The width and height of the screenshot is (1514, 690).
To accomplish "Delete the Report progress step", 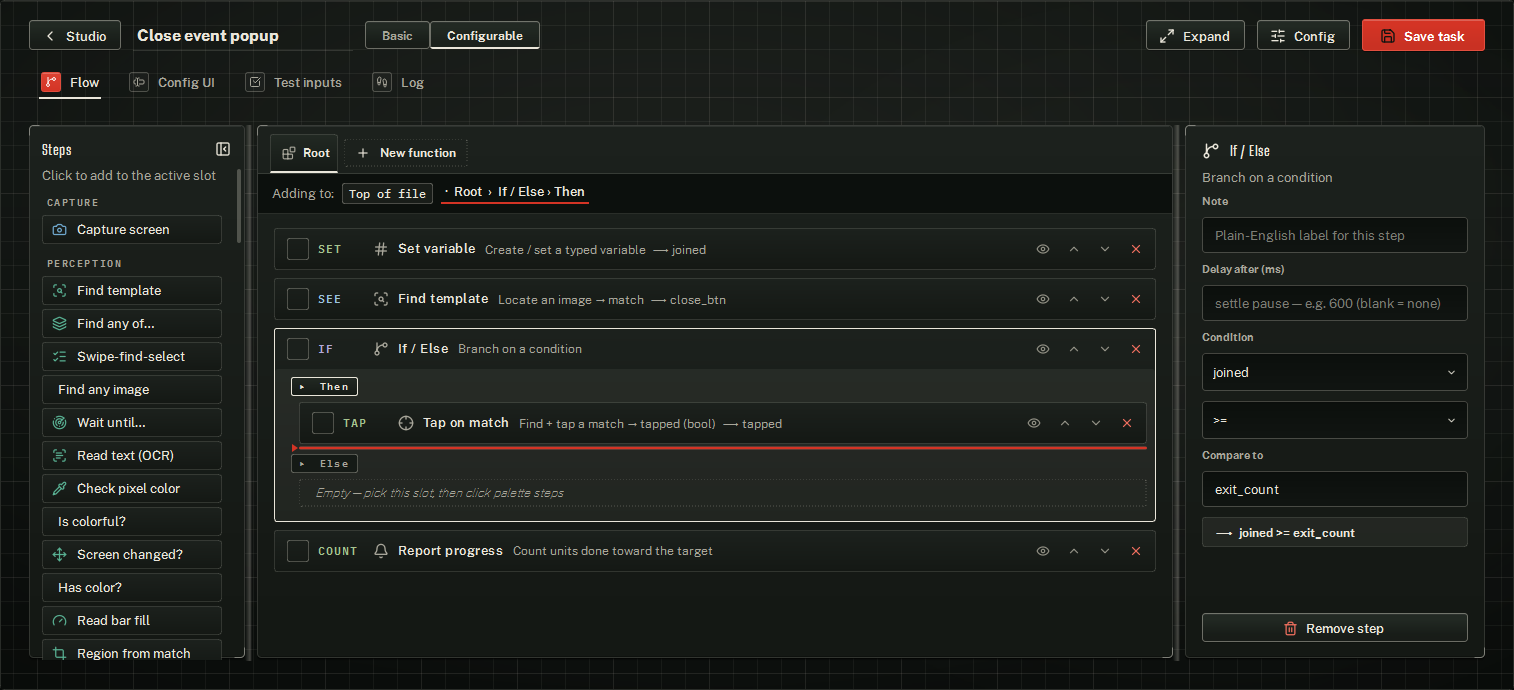I will click(1135, 551).
